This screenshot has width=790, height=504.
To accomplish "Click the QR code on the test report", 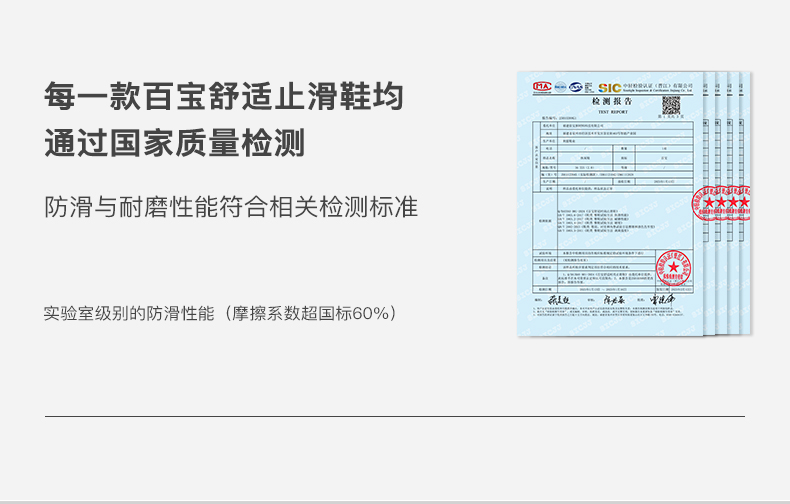I will click(x=671, y=105).
